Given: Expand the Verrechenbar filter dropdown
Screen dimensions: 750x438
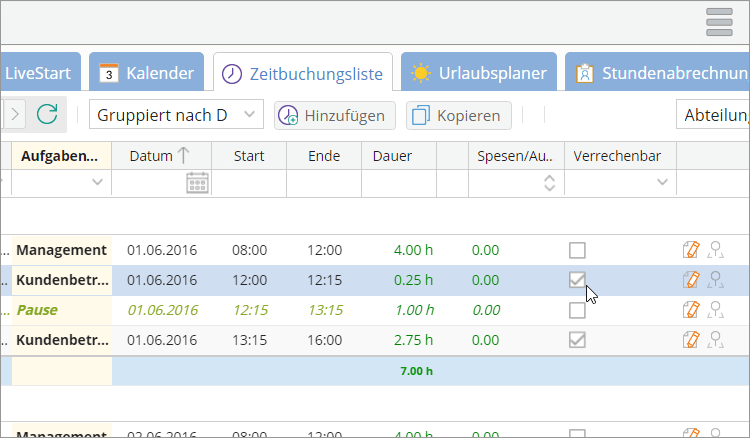Looking at the screenshot, I should pos(662,182).
